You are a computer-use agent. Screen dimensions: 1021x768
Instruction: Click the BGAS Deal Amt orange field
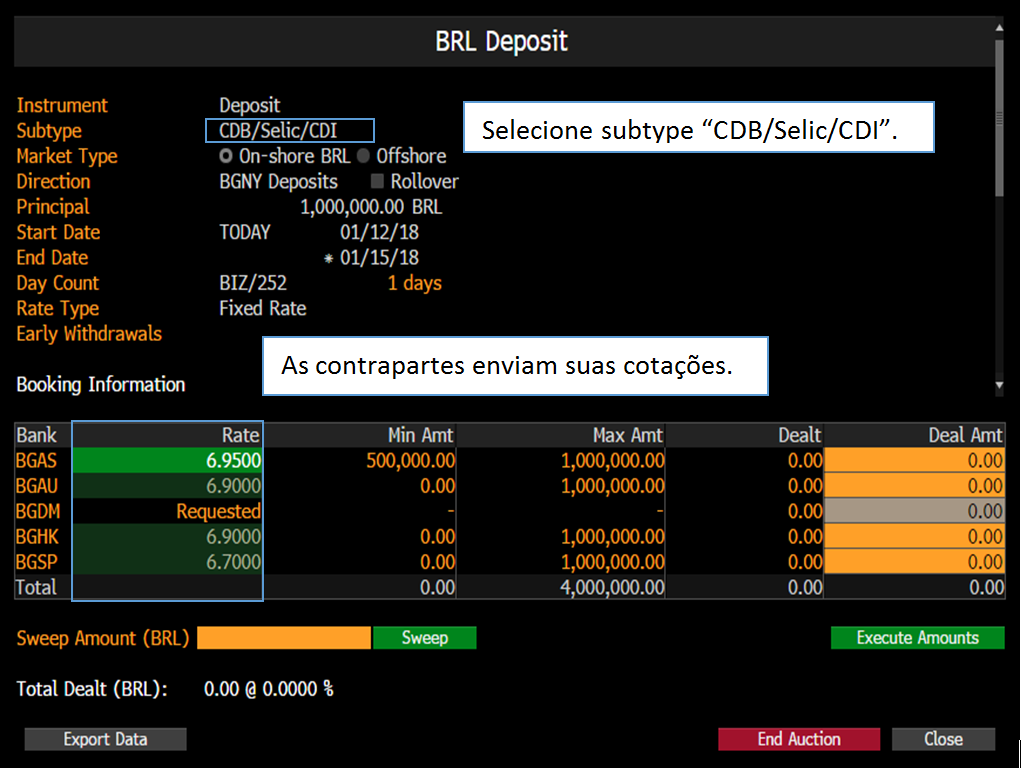coord(914,460)
